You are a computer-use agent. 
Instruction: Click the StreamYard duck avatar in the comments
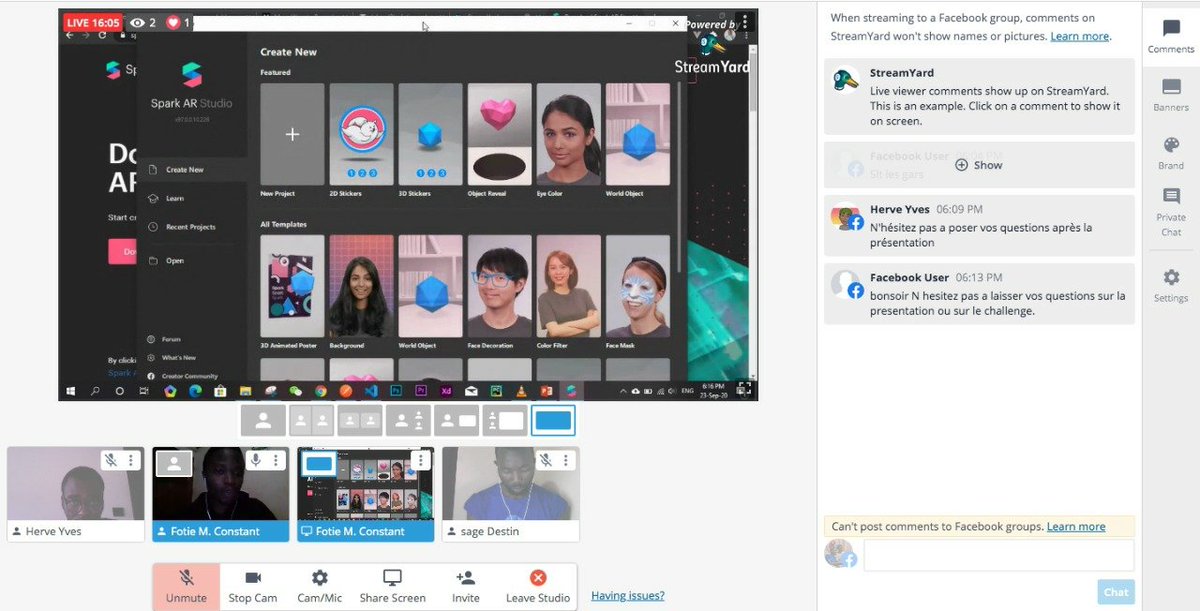pos(847,81)
